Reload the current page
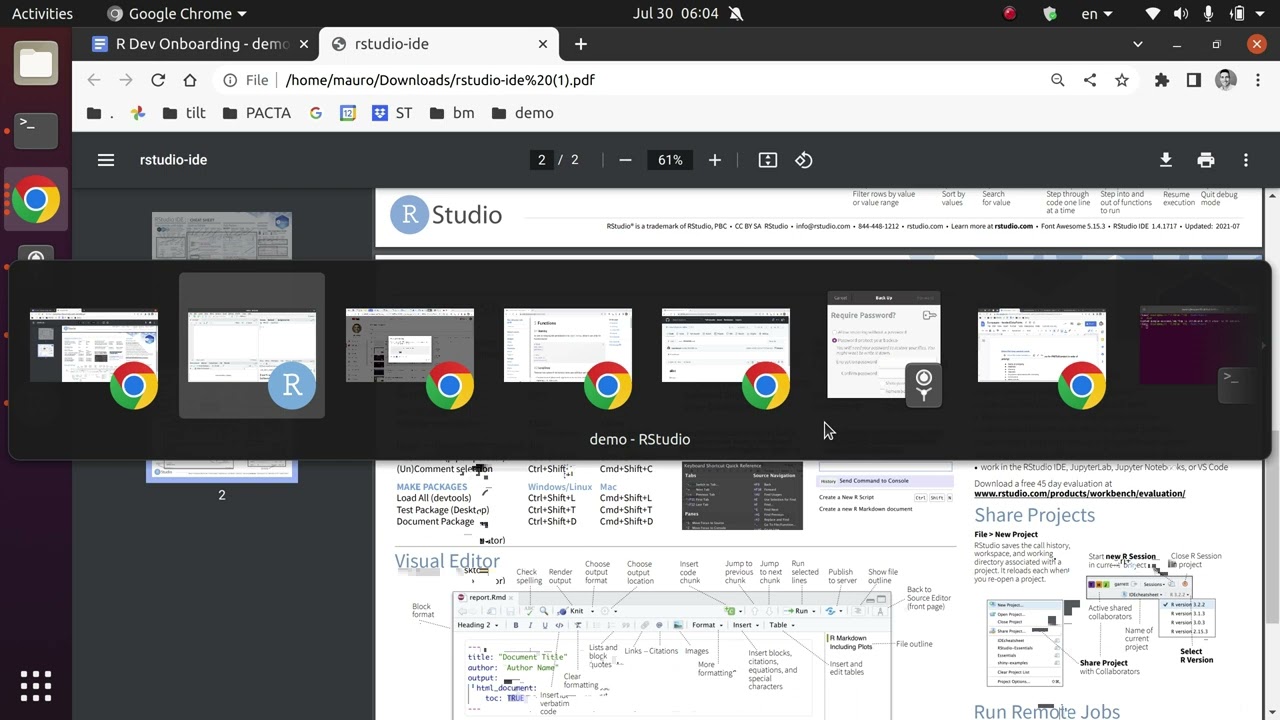The image size is (1280, 720). pyautogui.click(x=158, y=80)
